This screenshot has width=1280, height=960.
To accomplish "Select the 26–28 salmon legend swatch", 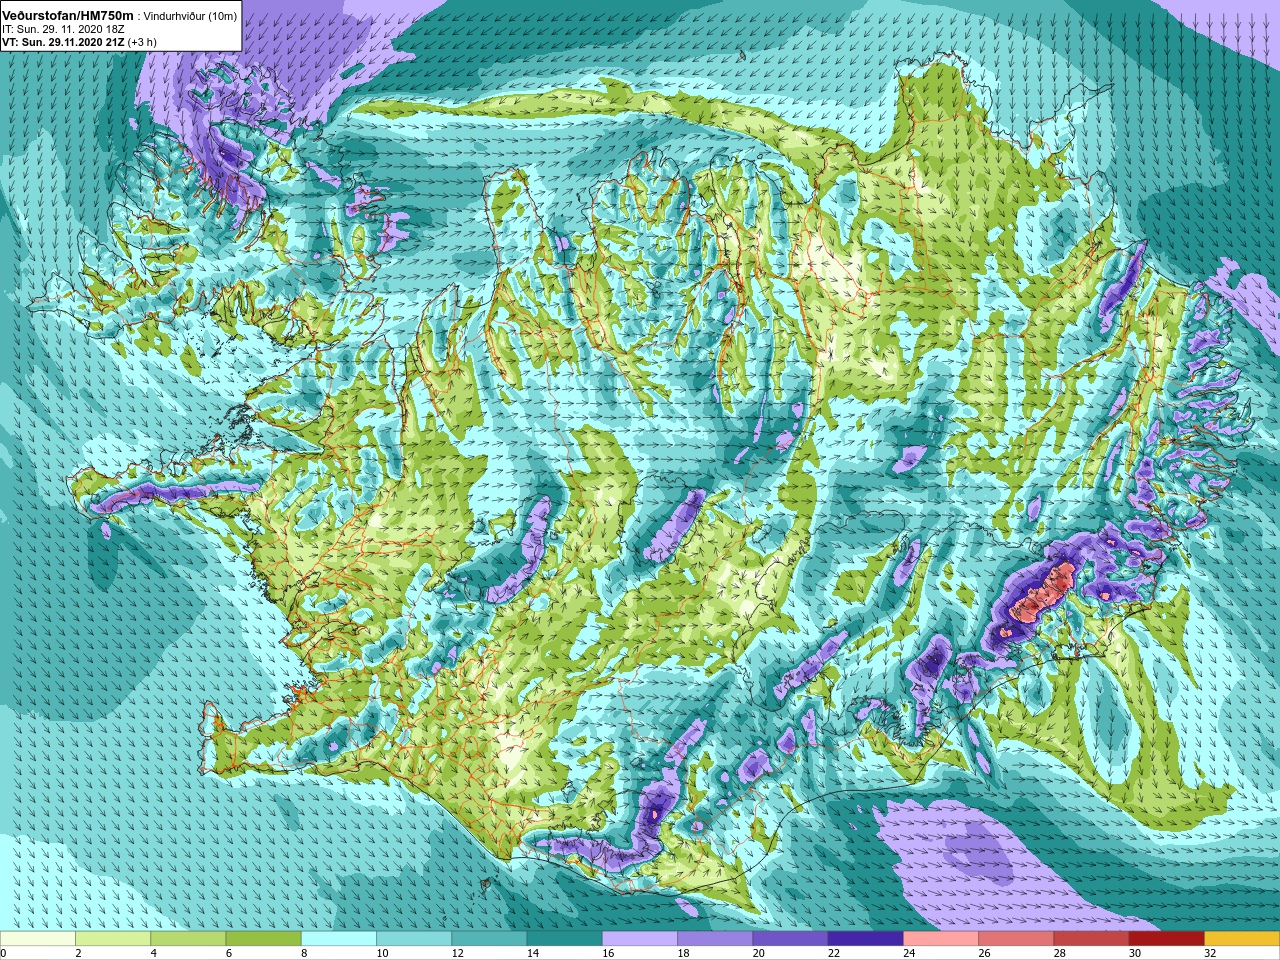I will 1016,939.
